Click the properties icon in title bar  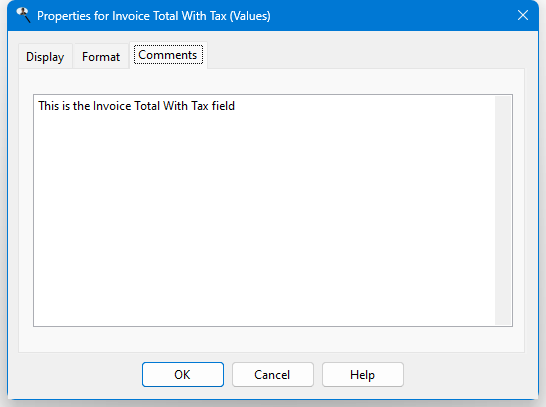(x=23, y=15)
